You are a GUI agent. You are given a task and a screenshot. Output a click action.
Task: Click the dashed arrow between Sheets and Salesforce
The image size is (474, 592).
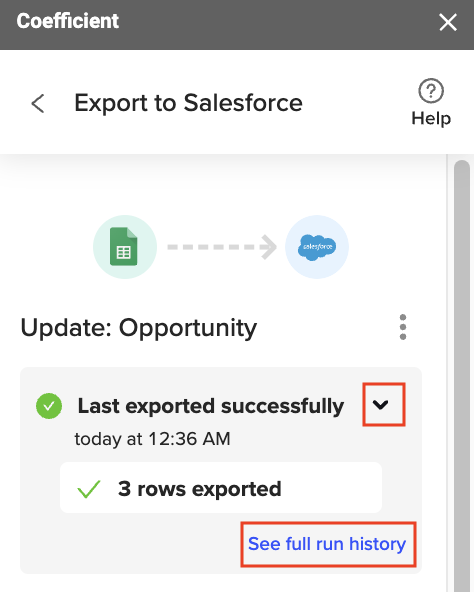pos(222,247)
